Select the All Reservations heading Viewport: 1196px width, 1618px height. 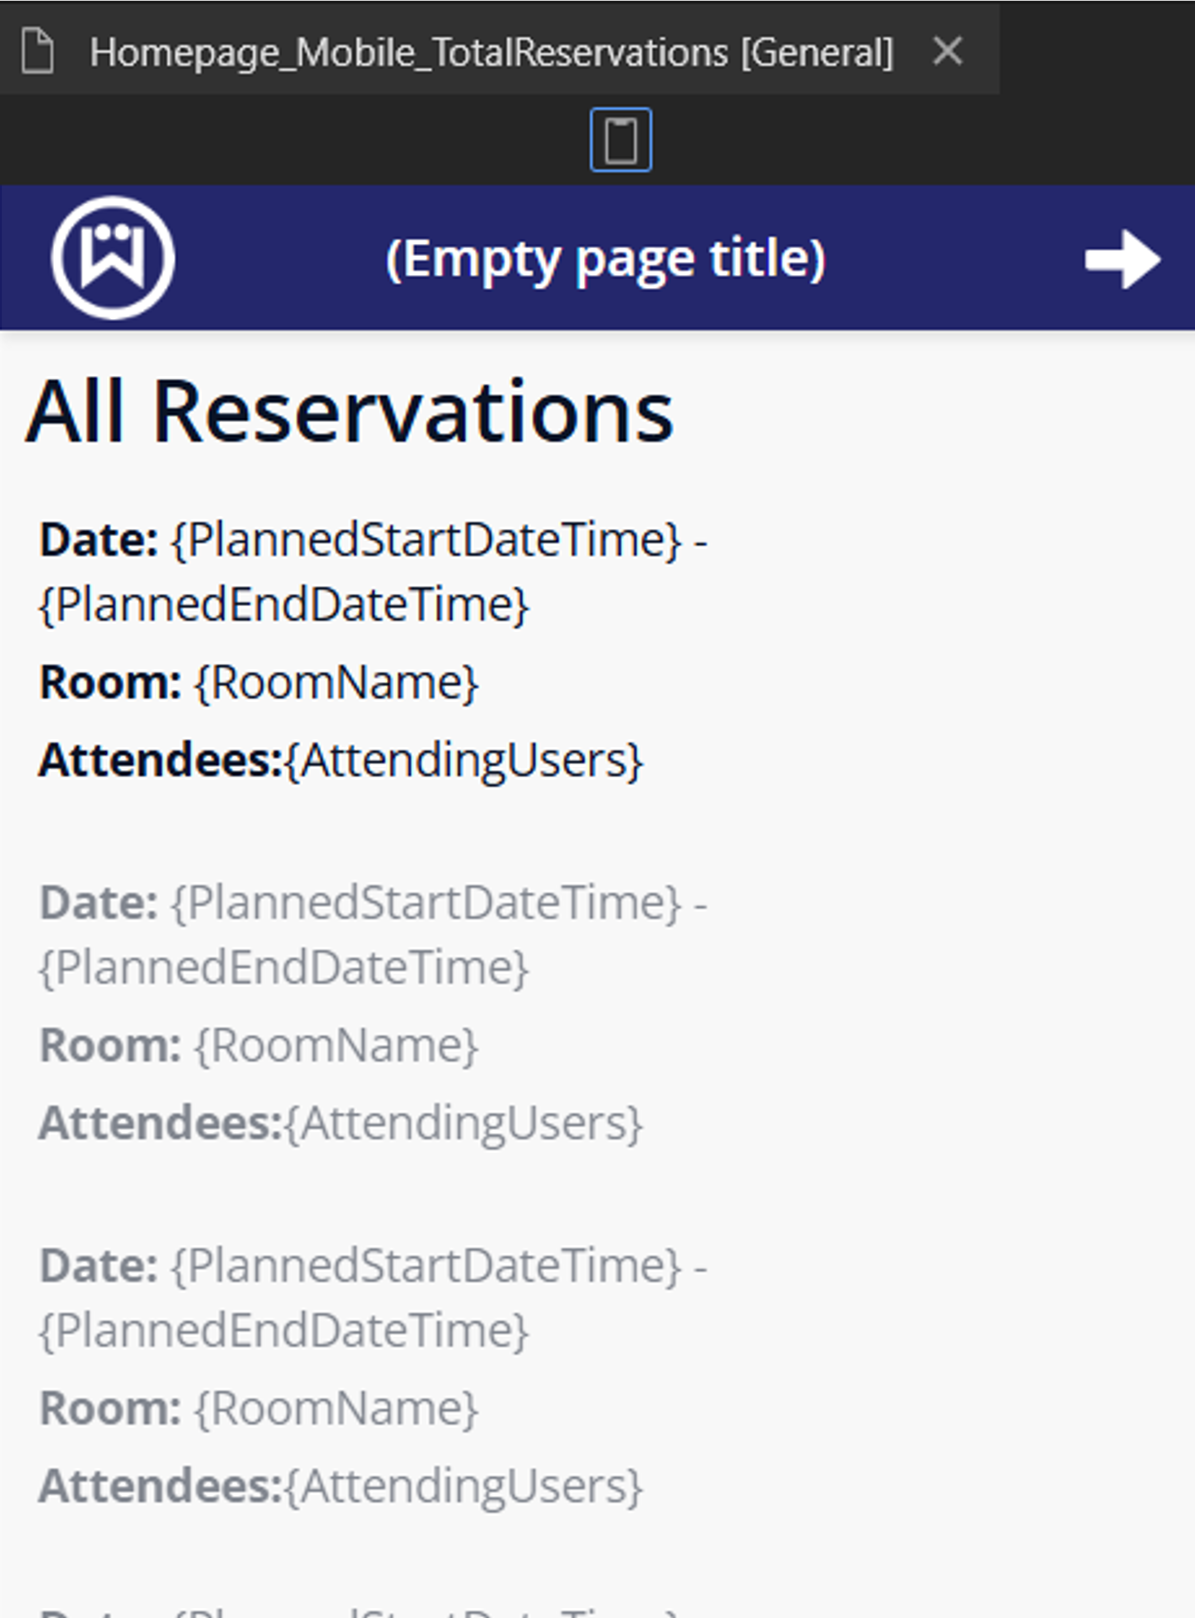click(x=349, y=412)
